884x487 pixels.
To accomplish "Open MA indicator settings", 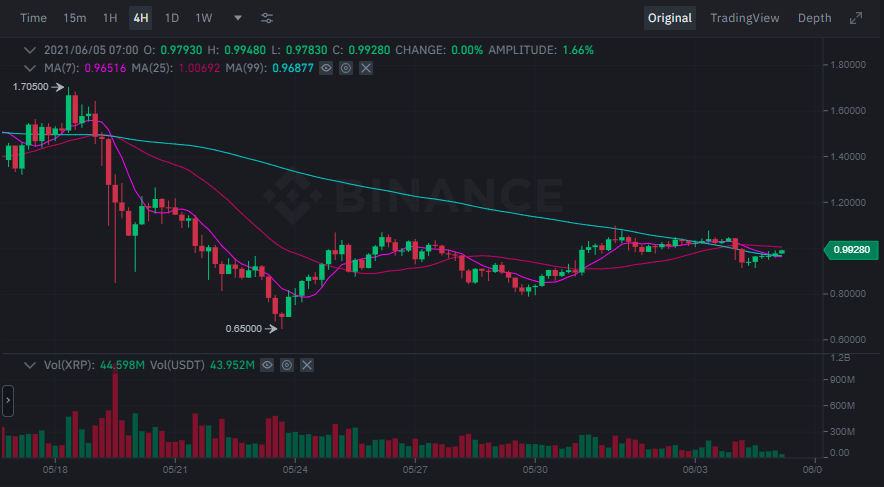I will pos(346,67).
